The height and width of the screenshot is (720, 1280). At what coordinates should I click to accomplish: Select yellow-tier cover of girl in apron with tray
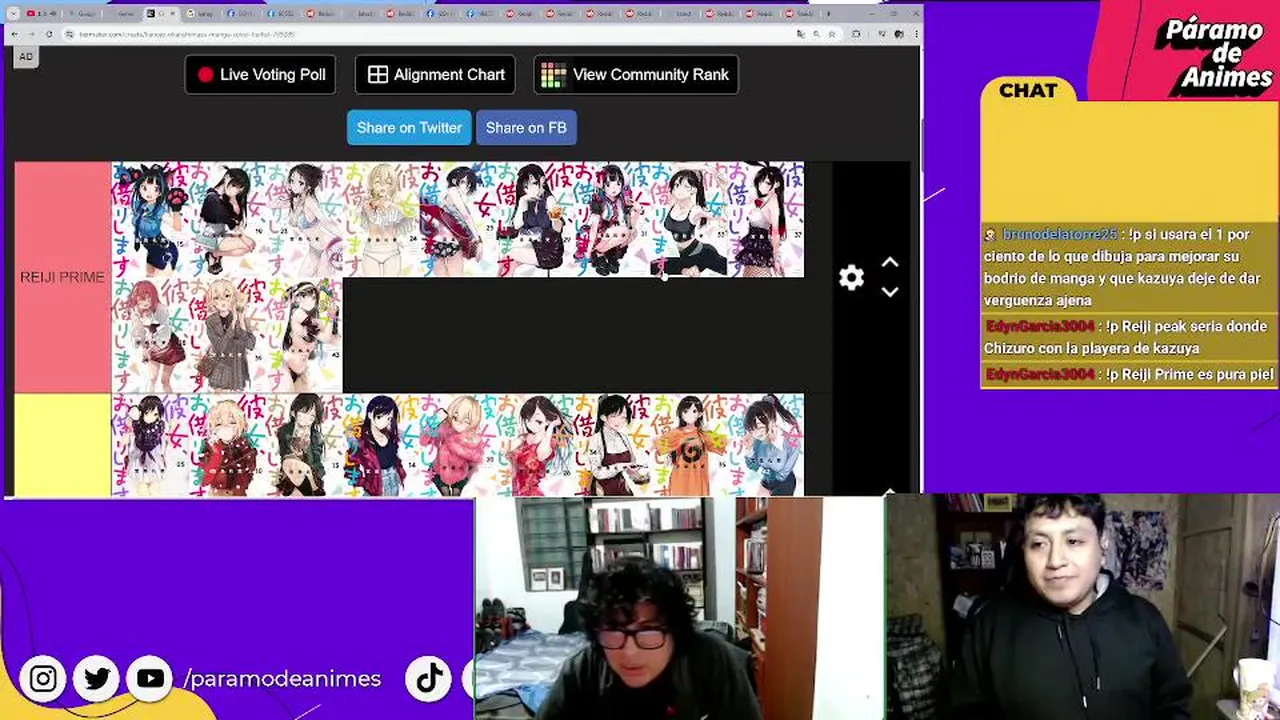pyautogui.click(x=612, y=445)
